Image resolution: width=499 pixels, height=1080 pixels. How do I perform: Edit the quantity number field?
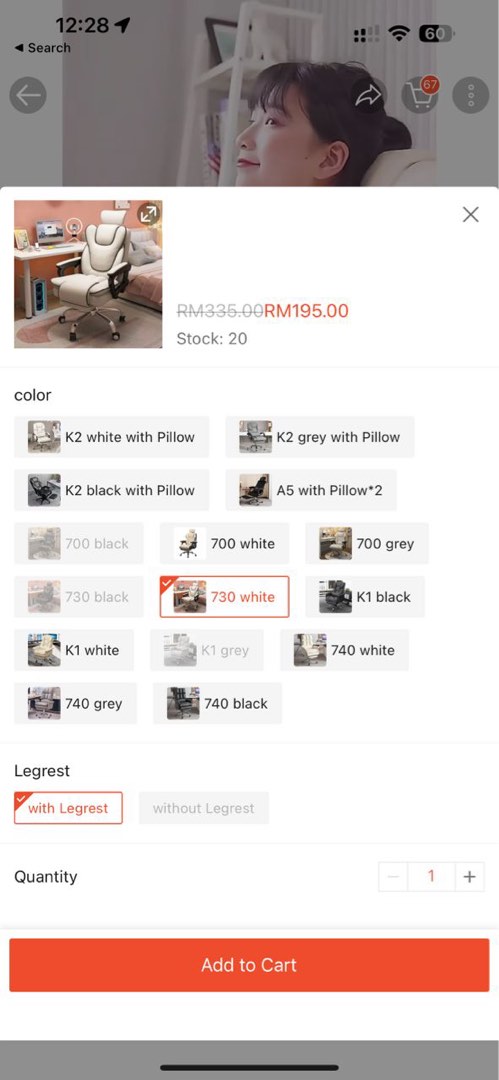coord(431,877)
